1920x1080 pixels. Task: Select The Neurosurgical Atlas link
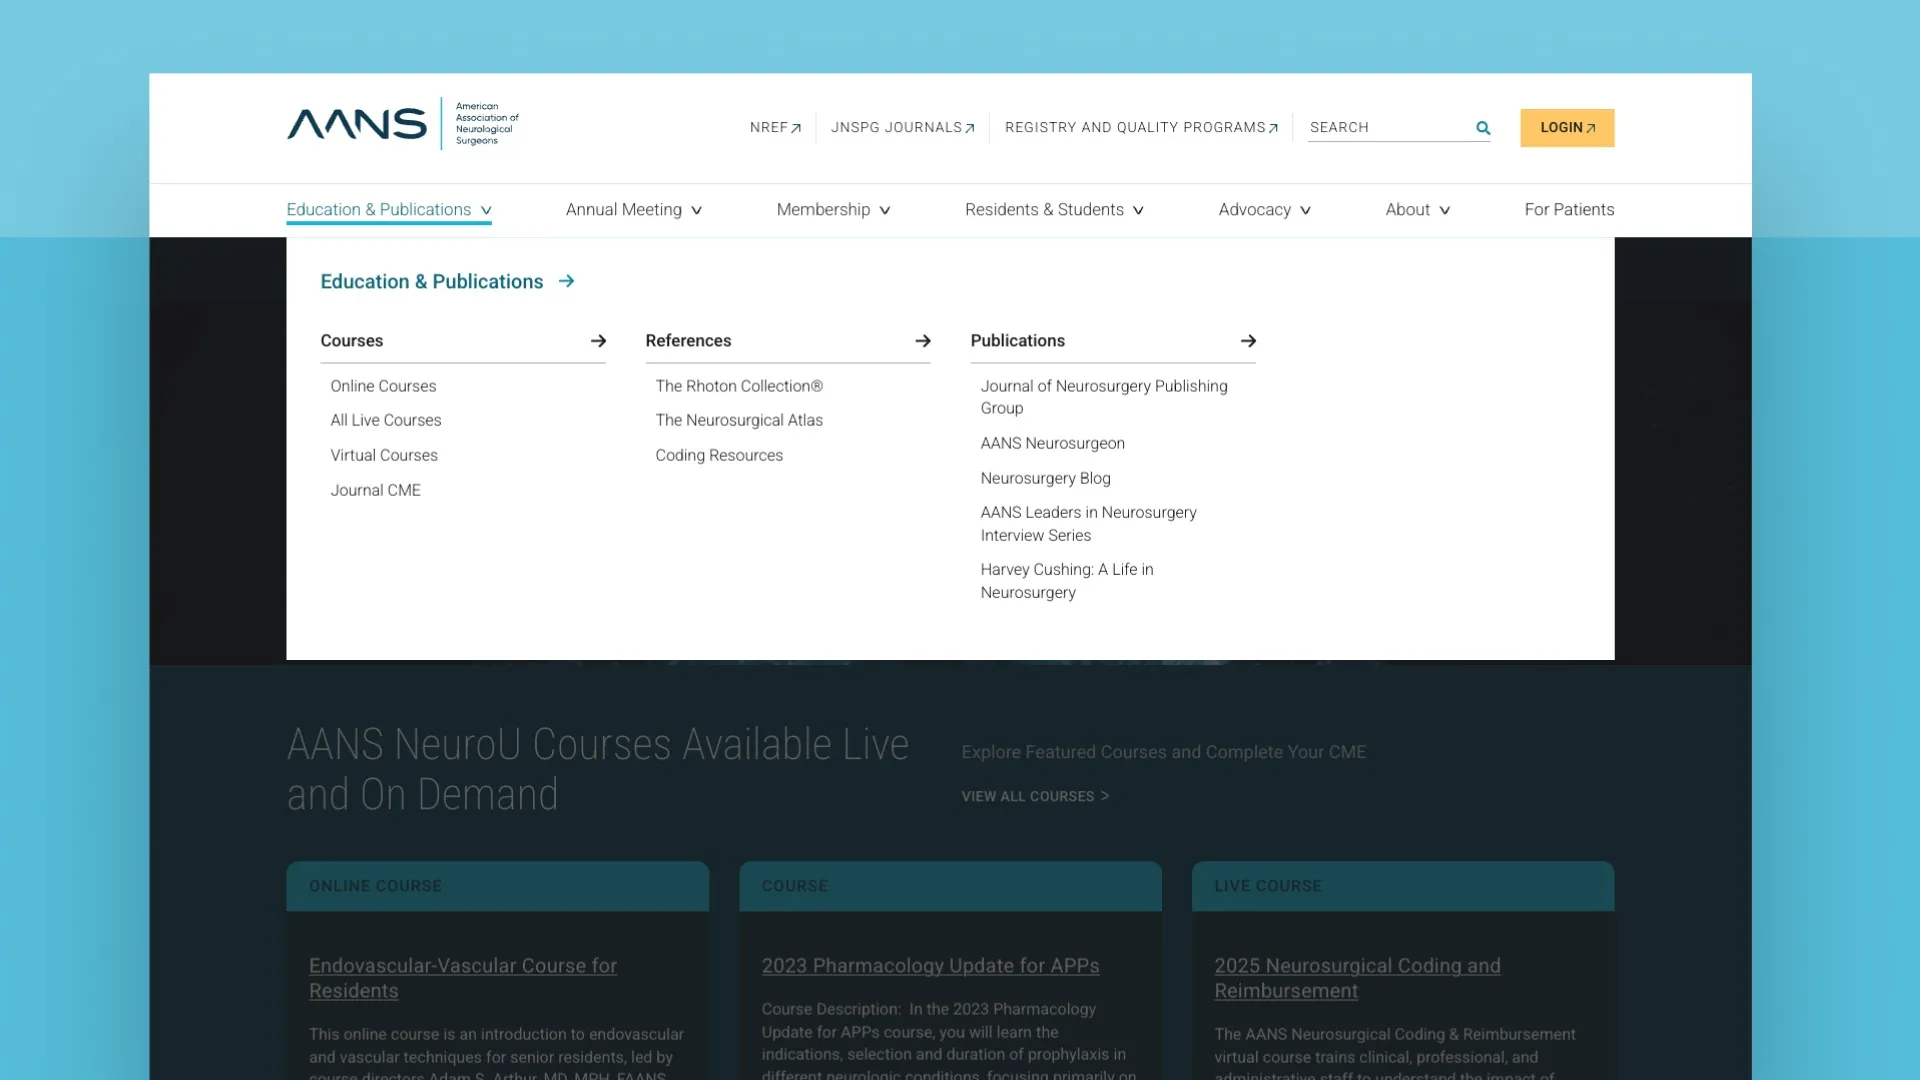[738, 420]
